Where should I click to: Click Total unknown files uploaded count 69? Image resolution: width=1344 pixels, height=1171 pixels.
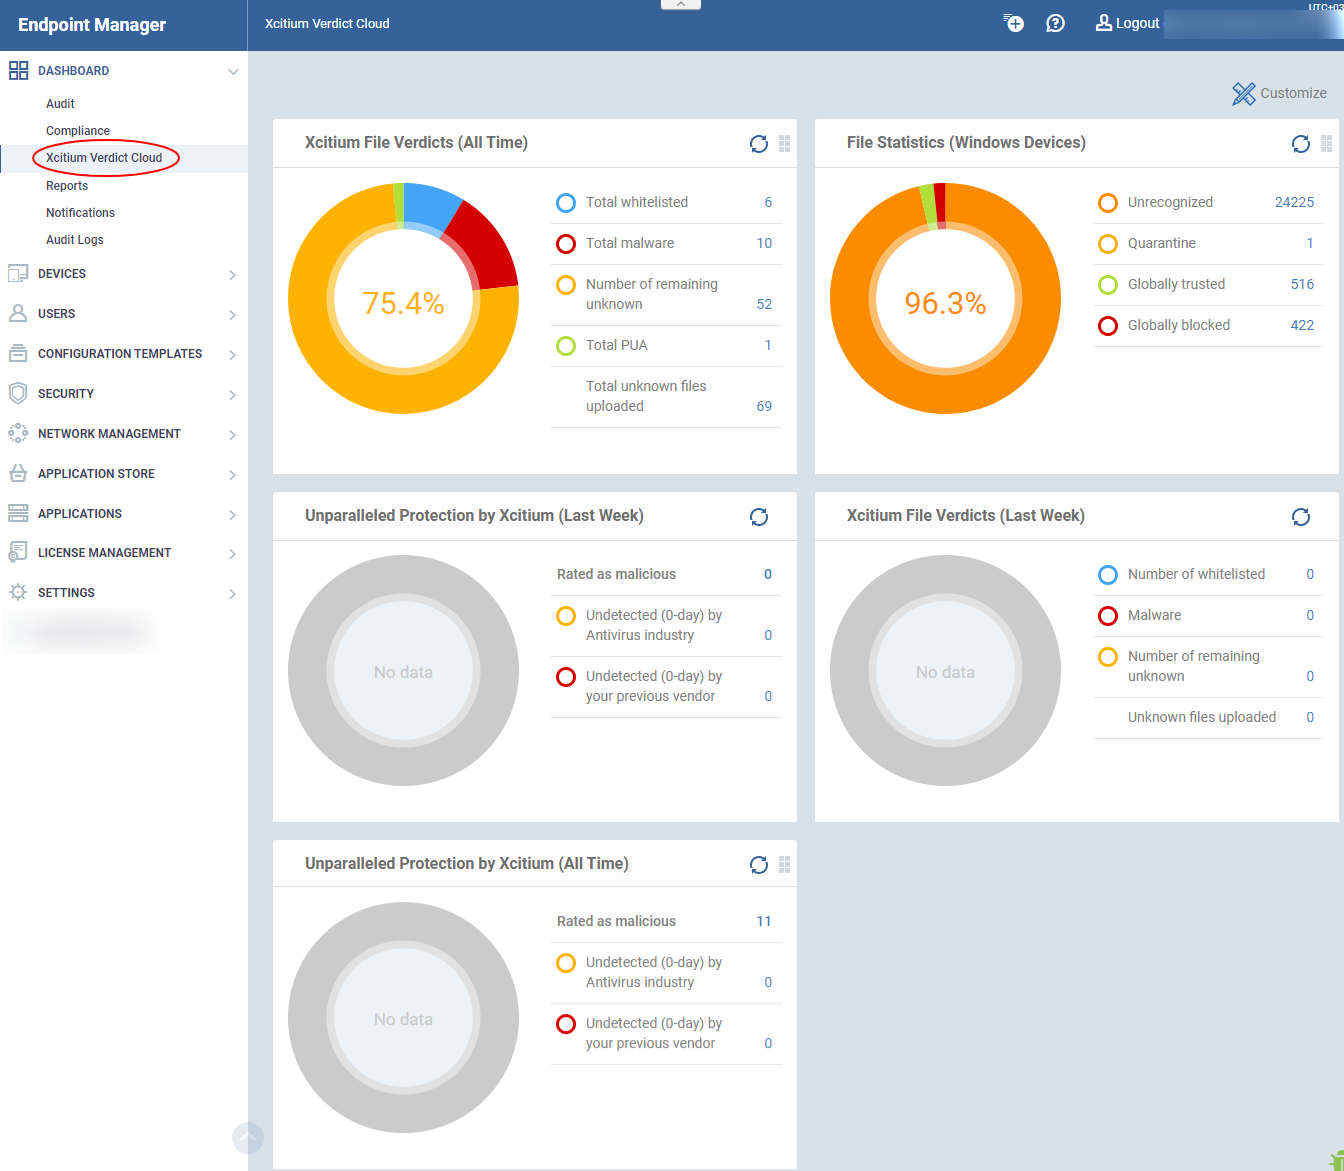(x=764, y=406)
